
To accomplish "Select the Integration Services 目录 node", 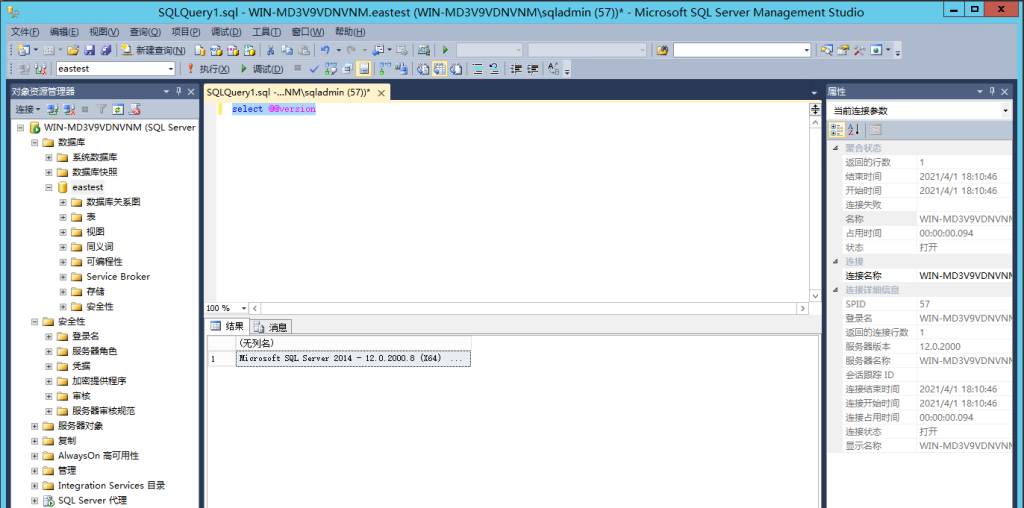I will tap(111, 486).
